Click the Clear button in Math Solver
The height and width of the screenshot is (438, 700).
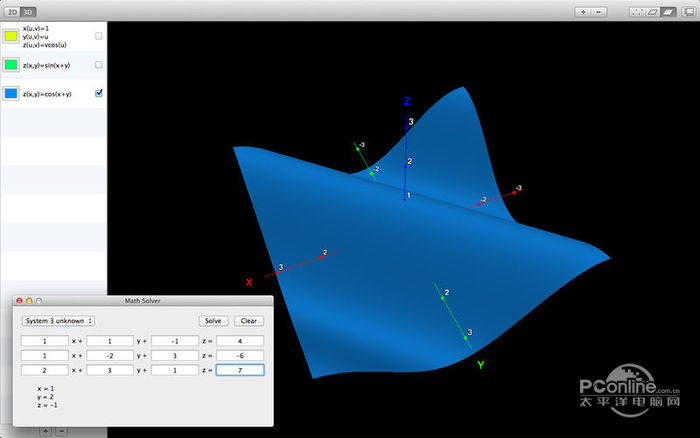click(x=249, y=321)
